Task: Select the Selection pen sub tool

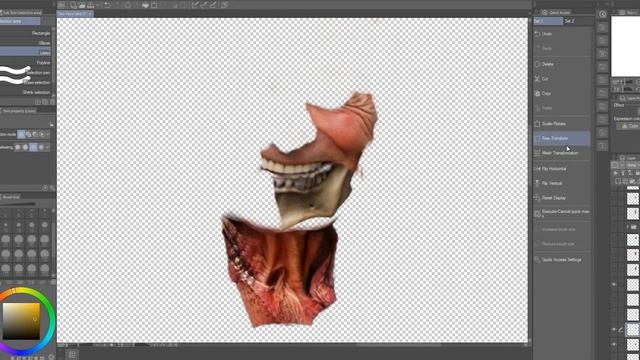Action: pyautogui.click(x=26, y=73)
